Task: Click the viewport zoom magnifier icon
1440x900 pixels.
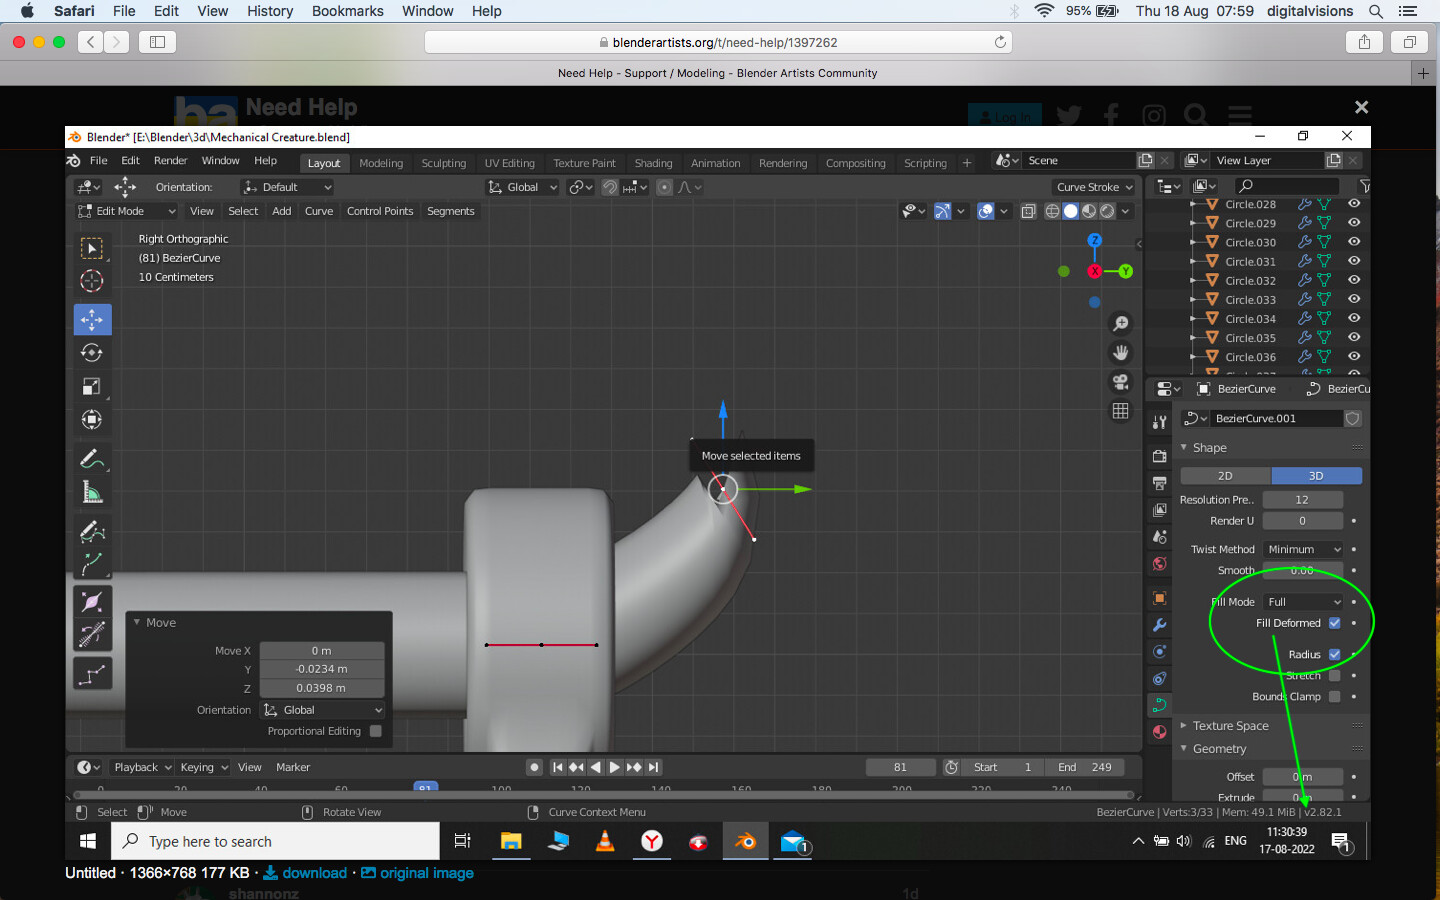Action: [x=1121, y=324]
